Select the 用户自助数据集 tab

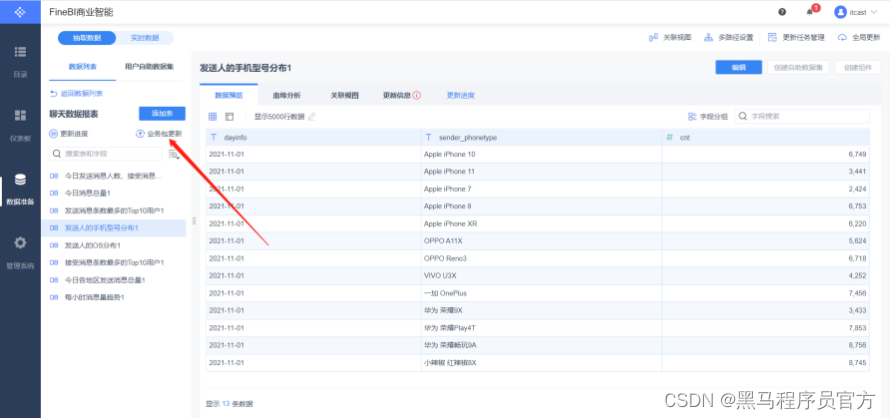pyautogui.click(x=149, y=67)
